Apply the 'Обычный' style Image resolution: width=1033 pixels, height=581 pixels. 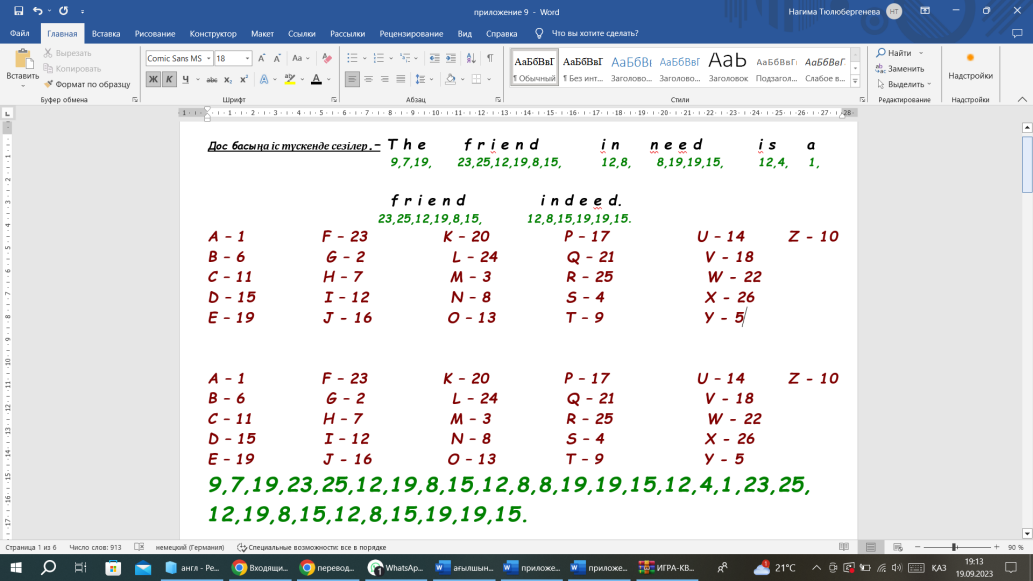(x=534, y=68)
